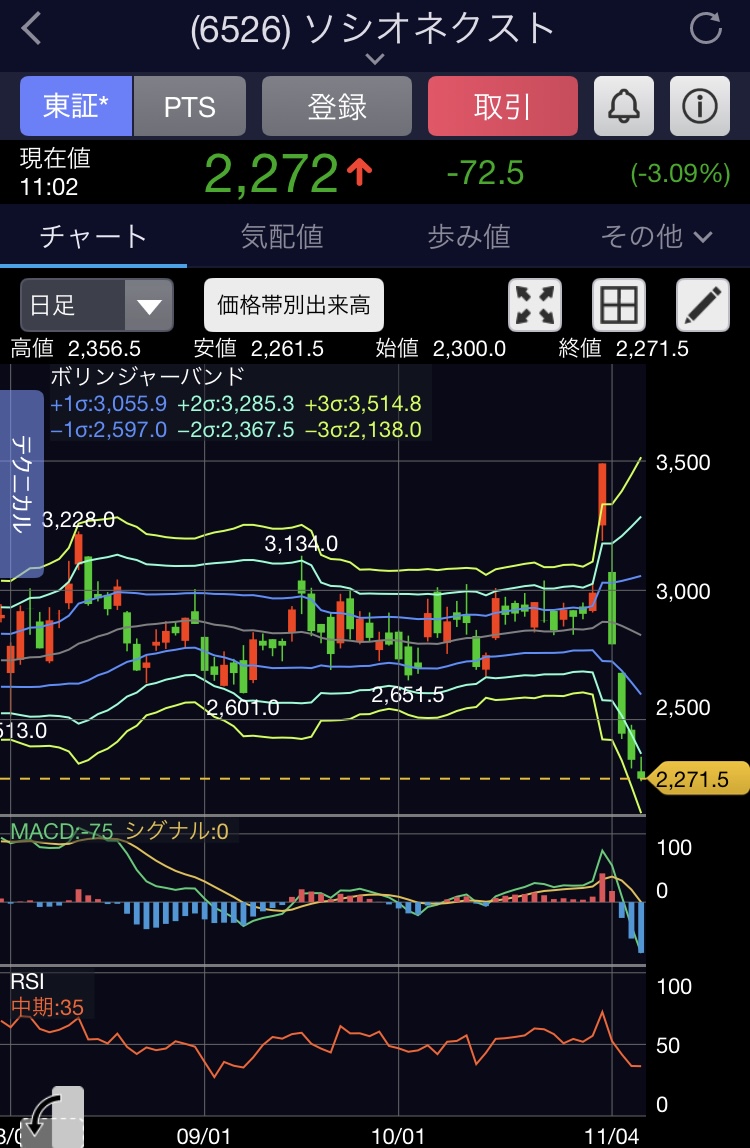The width and height of the screenshot is (750, 1148).
Task: Expand chart to fullscreen view
Action: tap(535, 305)
